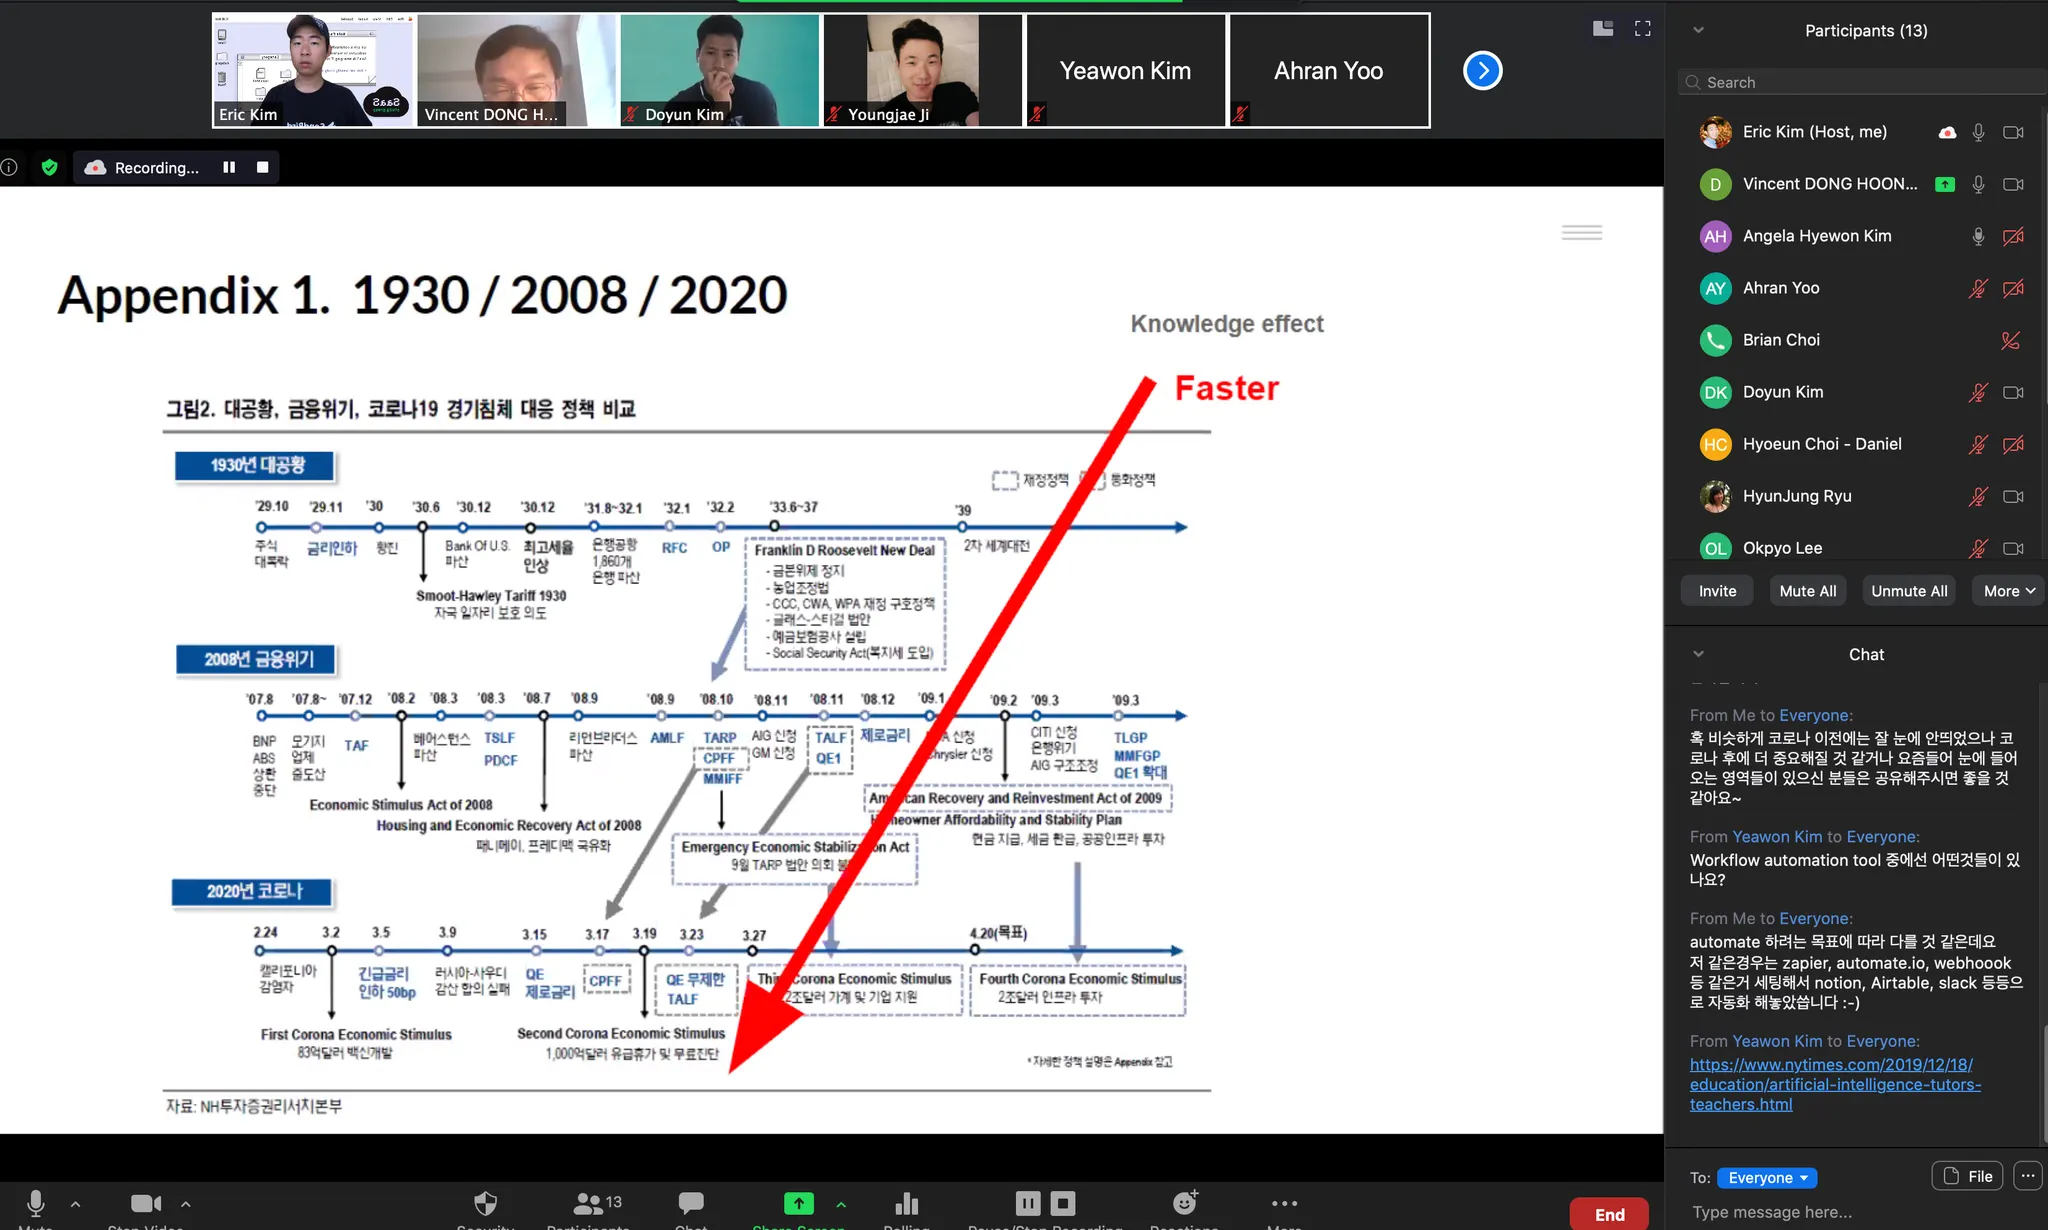The width and height of the screenshot is (2048, 1230).
Task: Toggle Stop Video camera button
Action: tap(146, 1203)
